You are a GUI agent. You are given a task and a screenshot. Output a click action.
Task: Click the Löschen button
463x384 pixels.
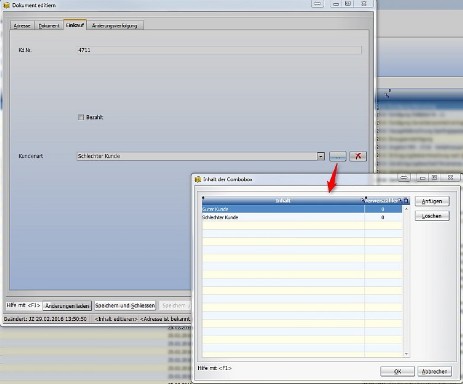pos(432,216)
